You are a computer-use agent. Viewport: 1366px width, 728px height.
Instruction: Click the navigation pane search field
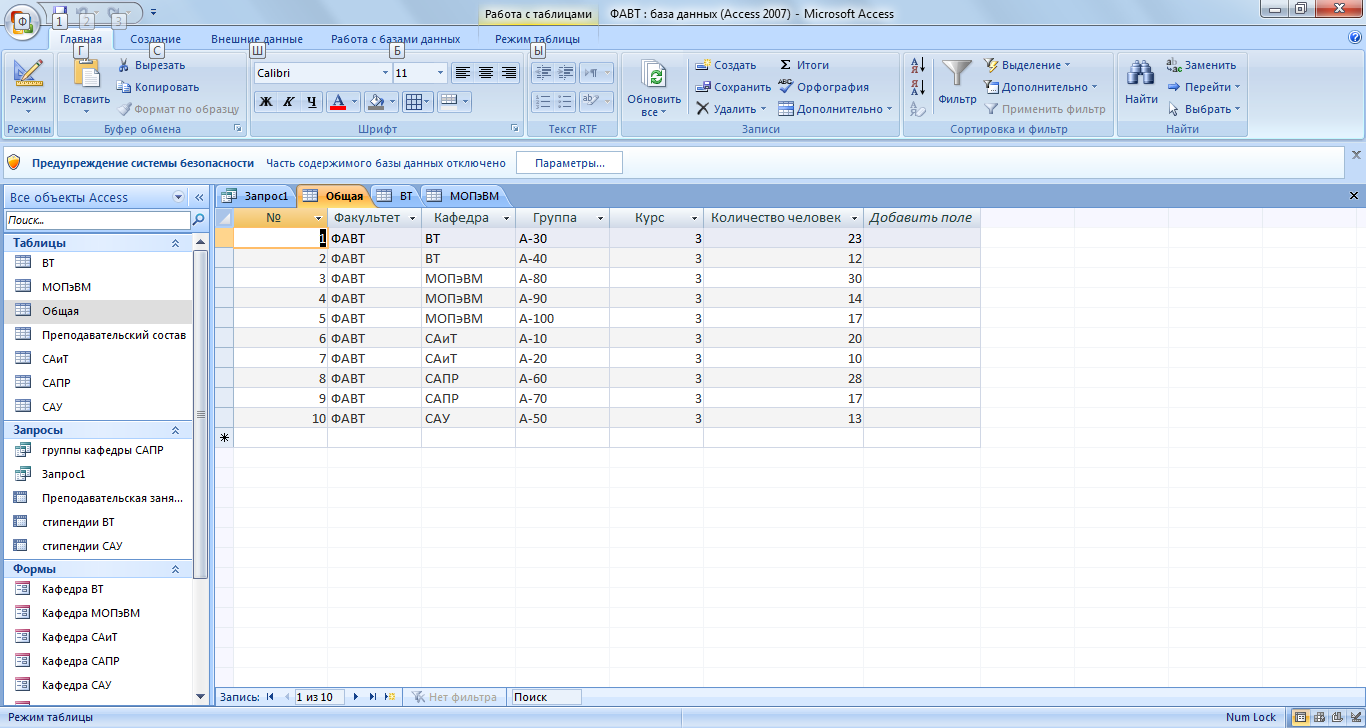click(97, 220)
